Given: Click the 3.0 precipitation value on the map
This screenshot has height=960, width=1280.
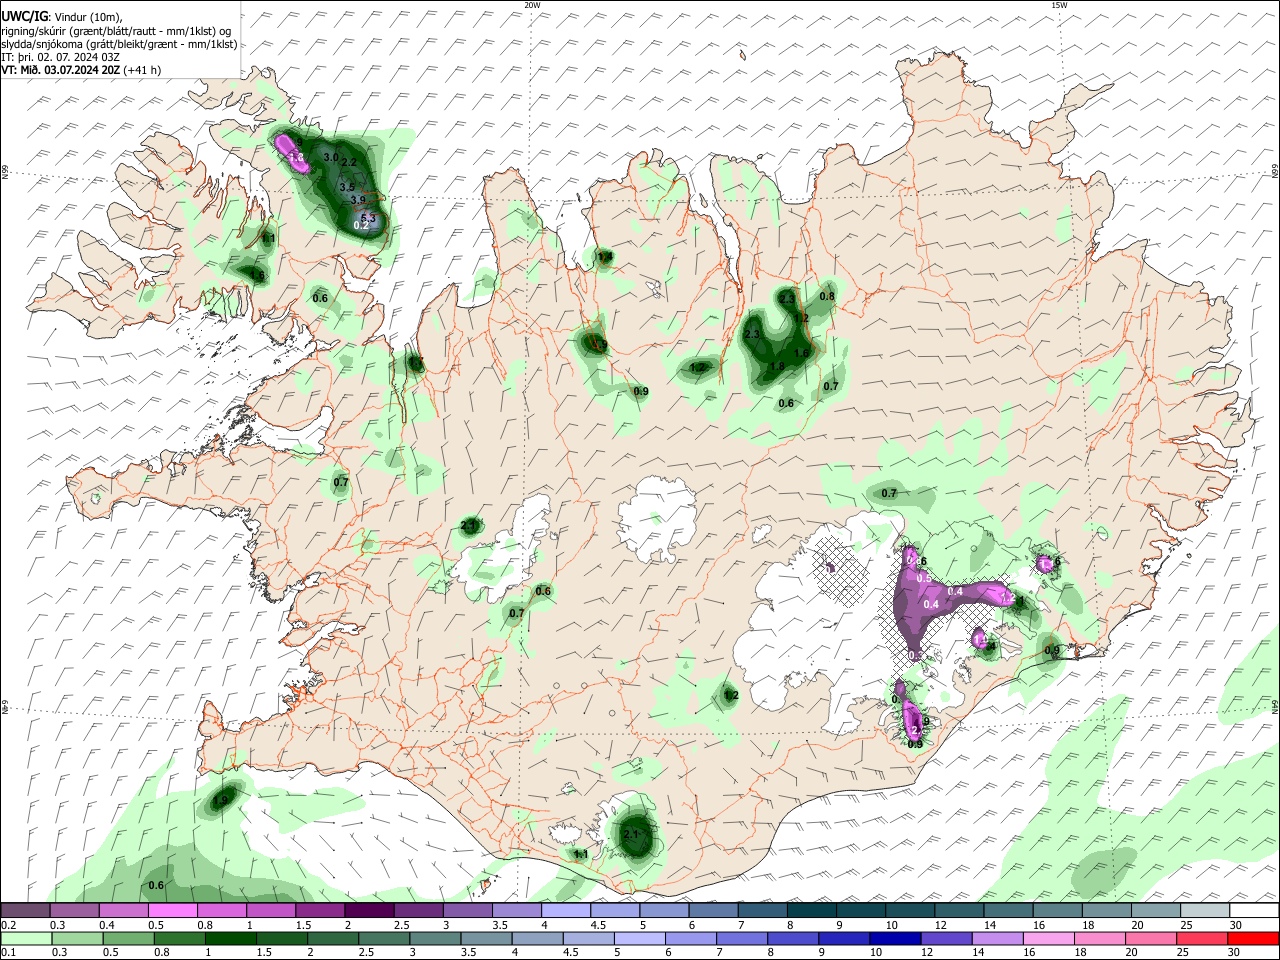Looking at the screenshot, I should pos(331,158).
